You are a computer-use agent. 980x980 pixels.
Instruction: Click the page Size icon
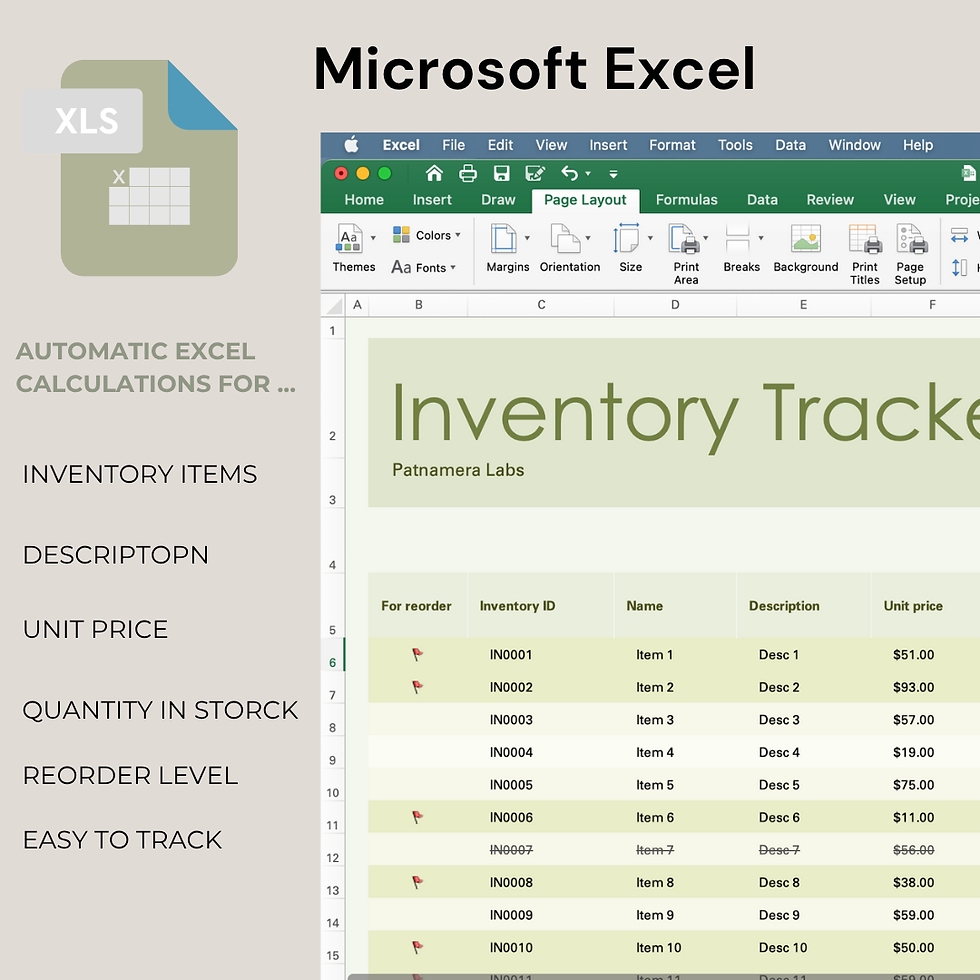coord(626,238)
